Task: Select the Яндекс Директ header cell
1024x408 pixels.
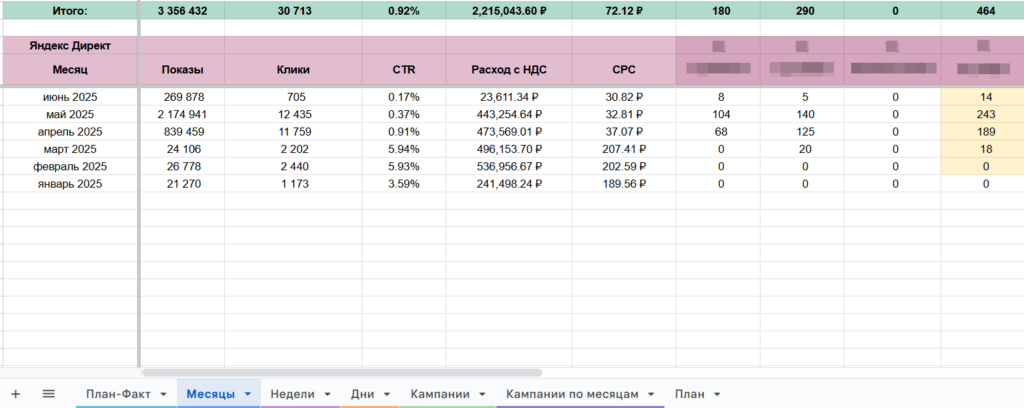Action: 70,46
